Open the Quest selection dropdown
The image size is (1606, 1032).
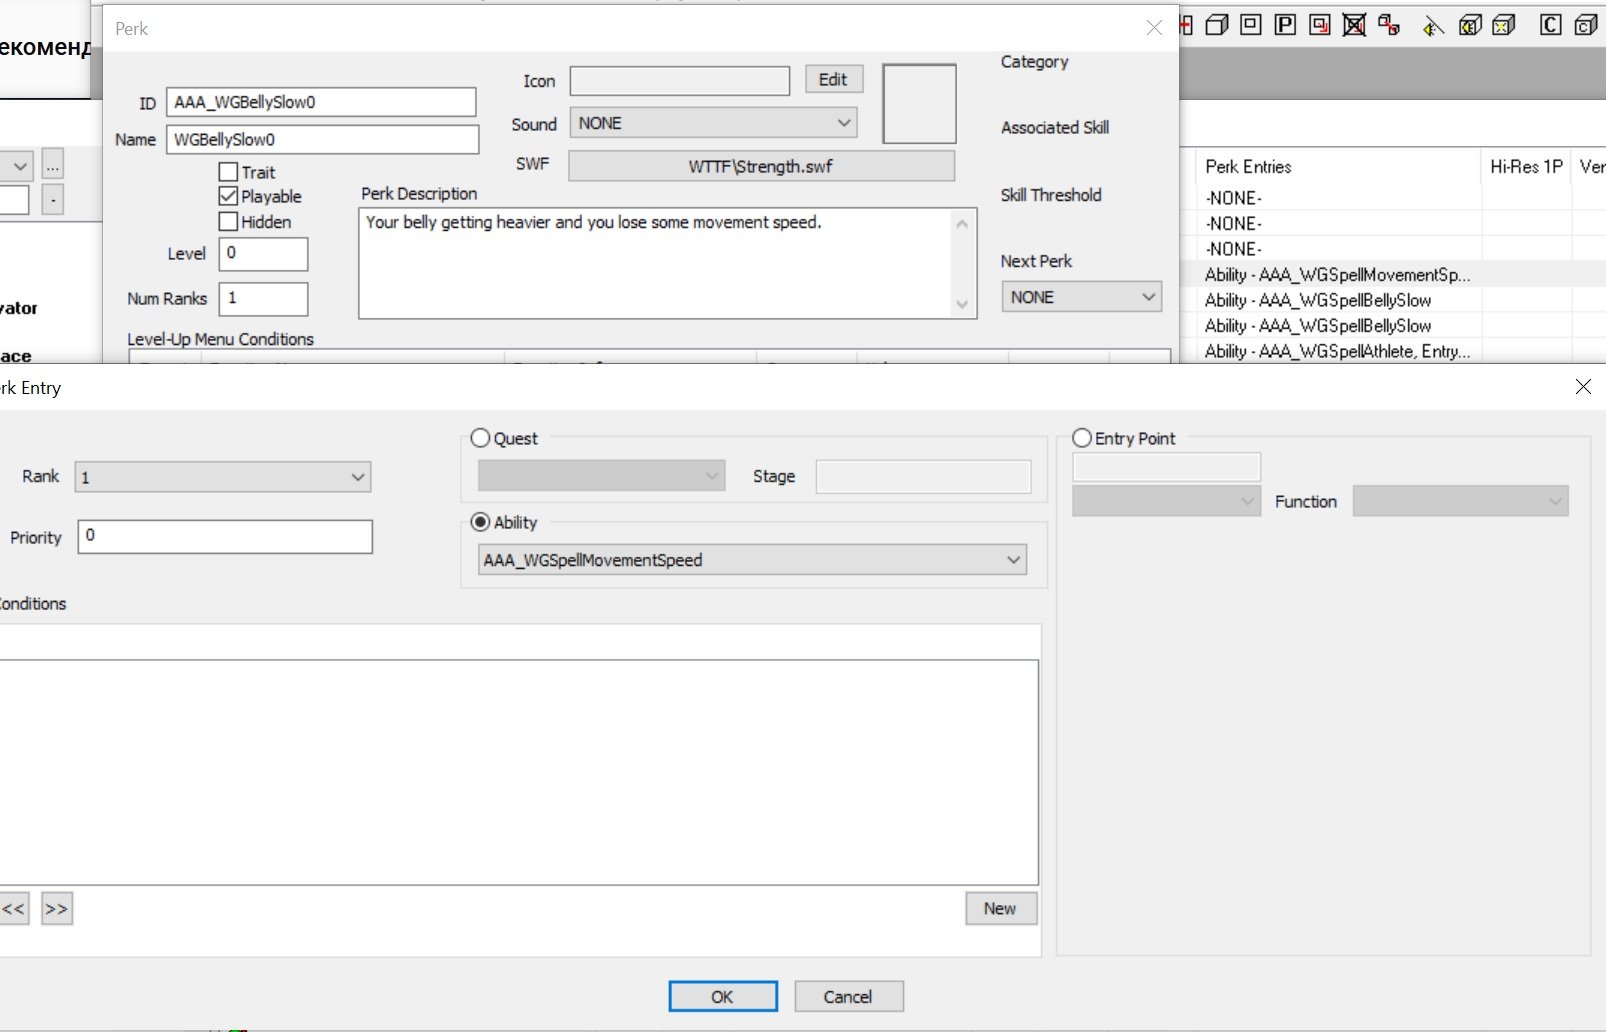[601, 476]
